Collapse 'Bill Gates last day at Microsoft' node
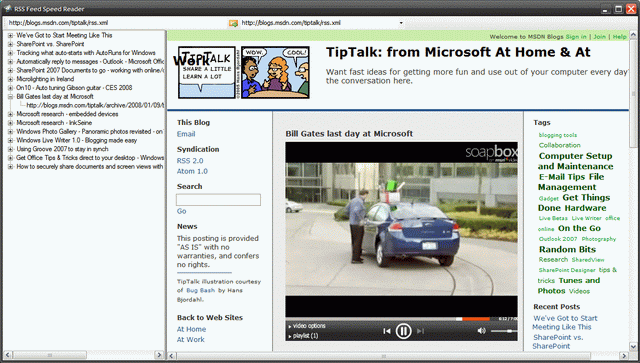The image size is (640, 363). (10, 97)
